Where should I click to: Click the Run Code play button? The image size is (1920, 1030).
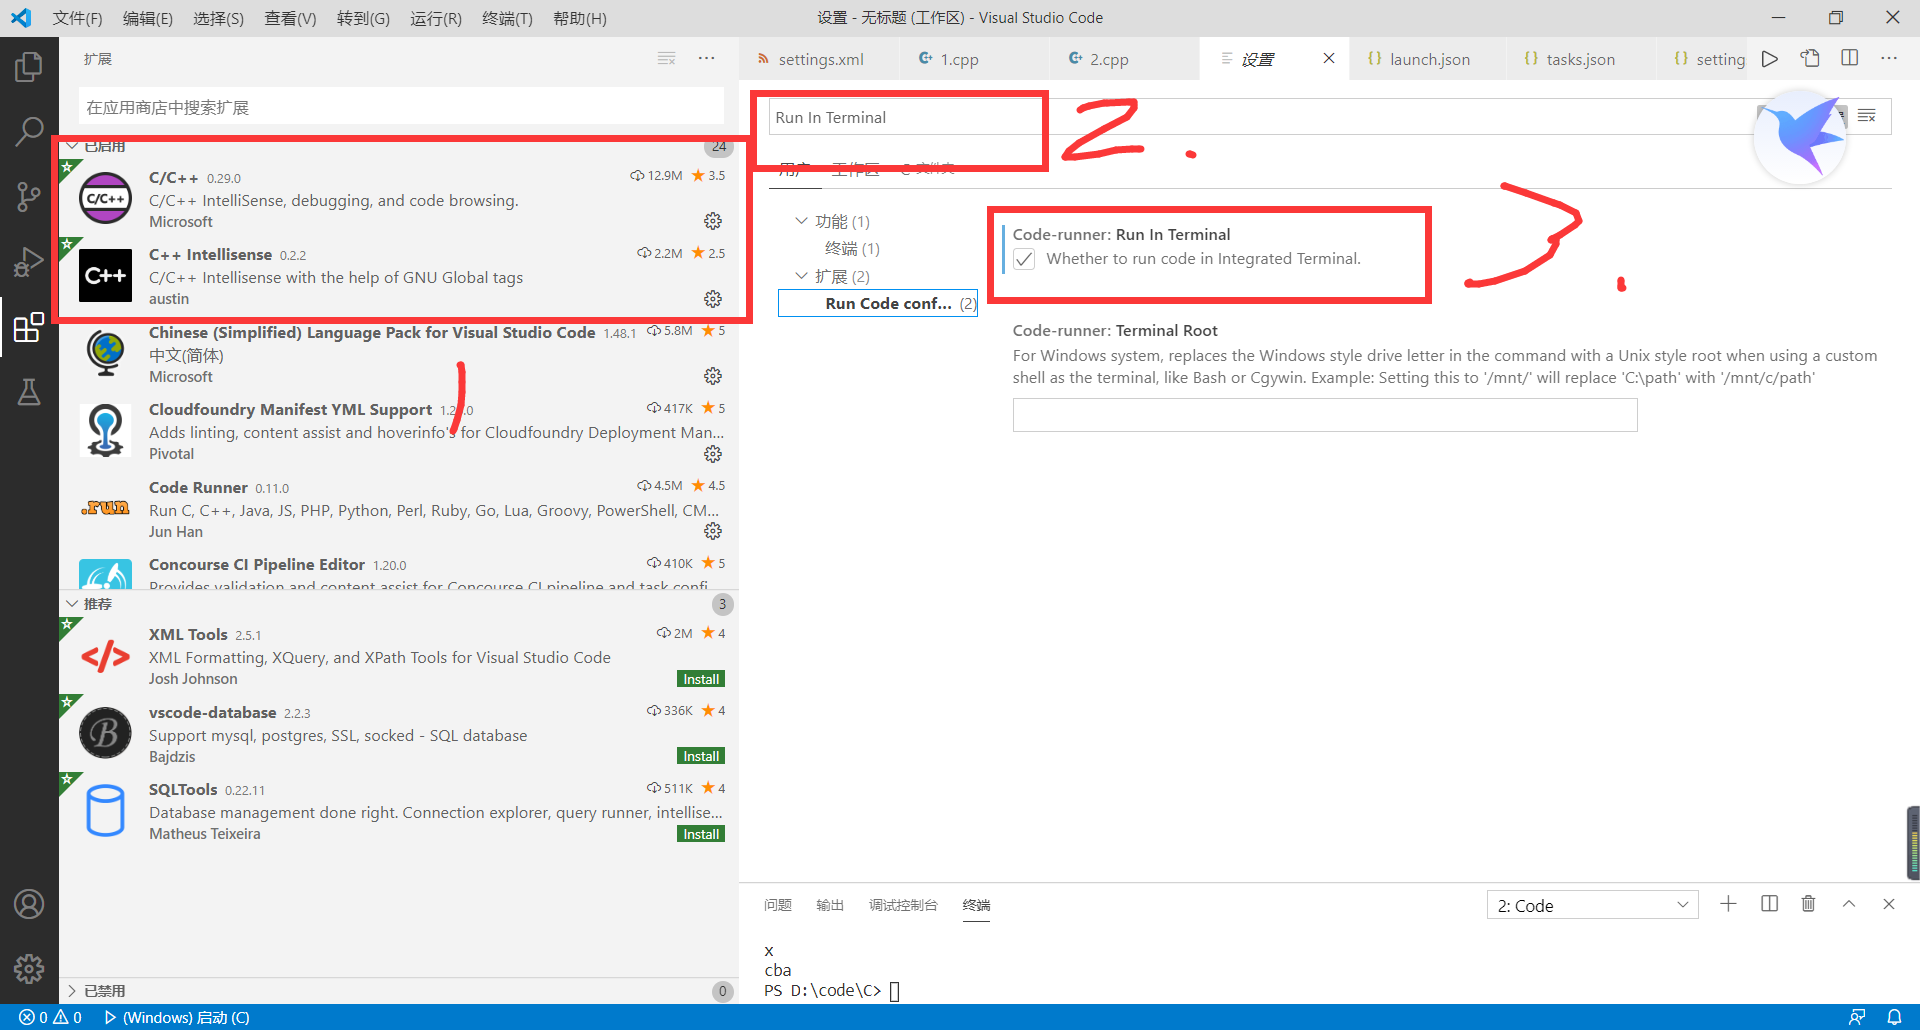coord(1770,59)
